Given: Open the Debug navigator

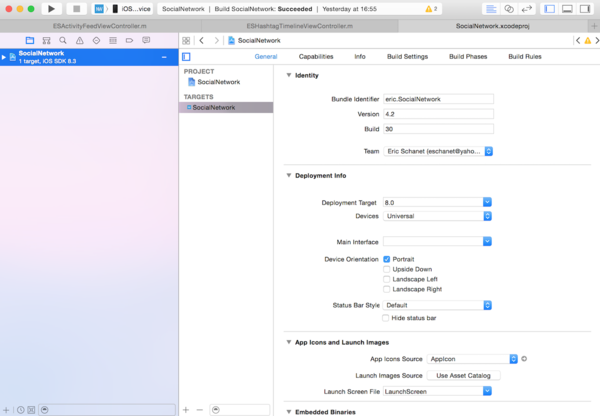Looking at the screenshot, I should pyautogui.click(x=113, y=40).
